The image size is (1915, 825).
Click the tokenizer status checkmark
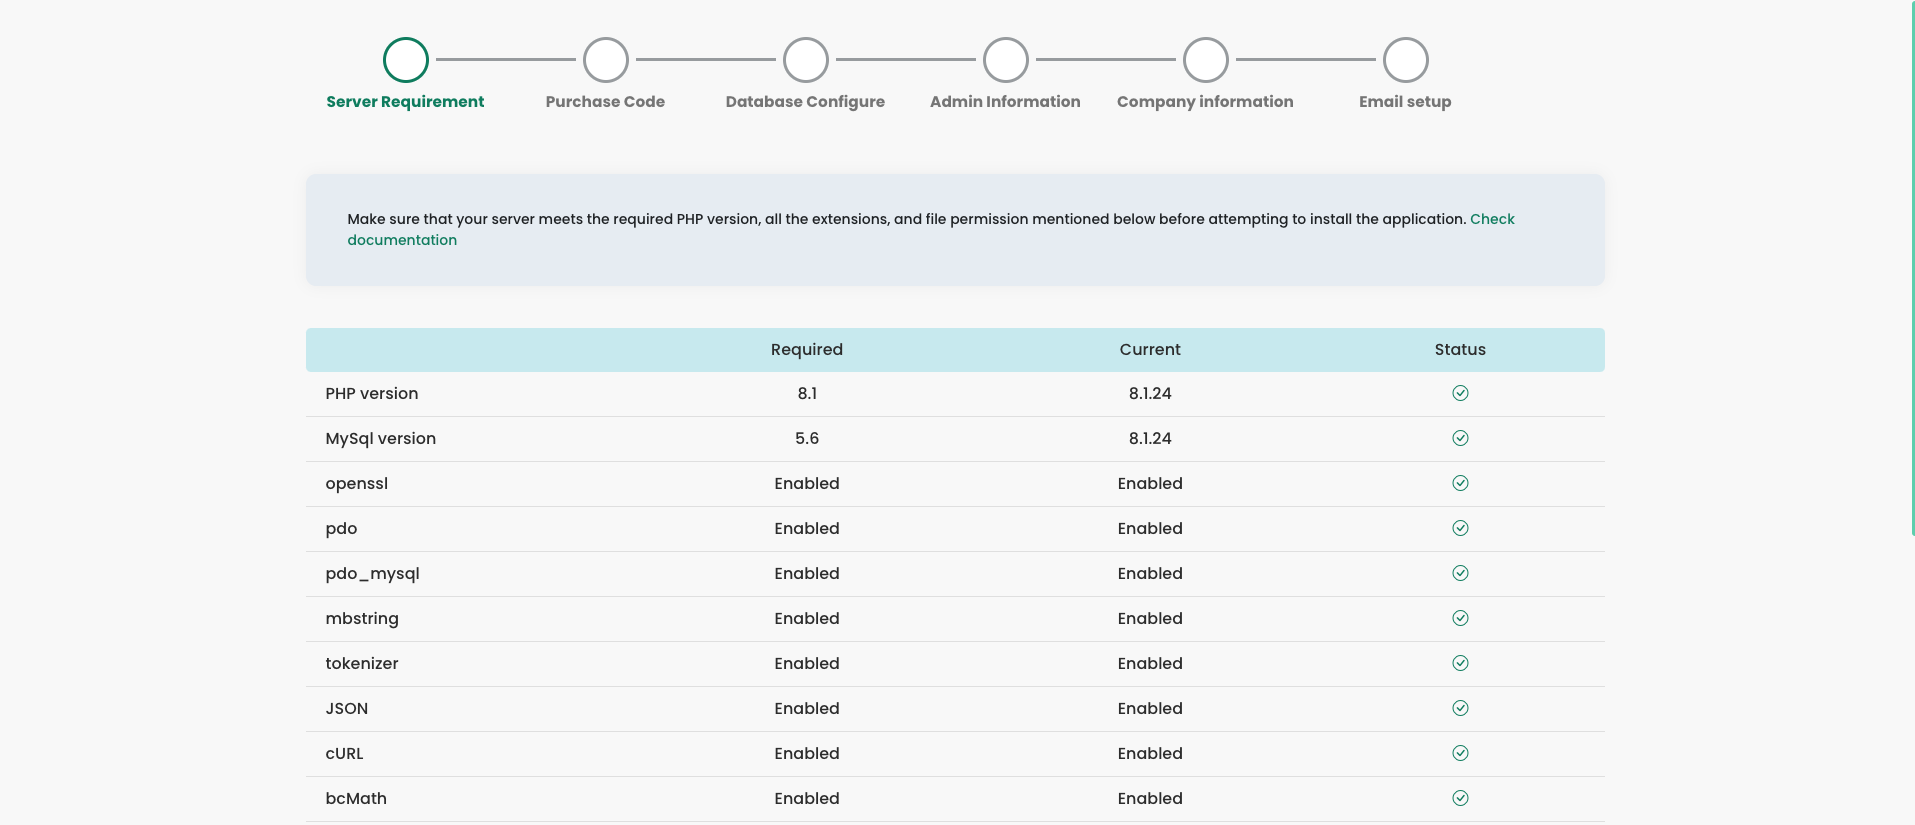1460,663
